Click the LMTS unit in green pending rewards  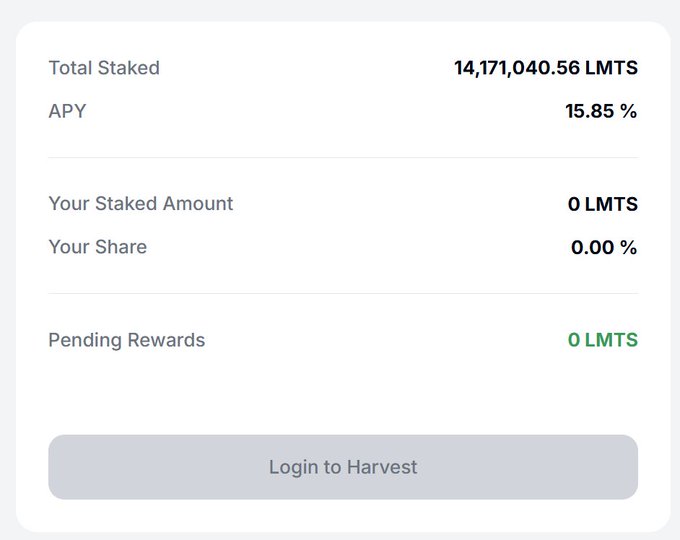coord(611,340)
